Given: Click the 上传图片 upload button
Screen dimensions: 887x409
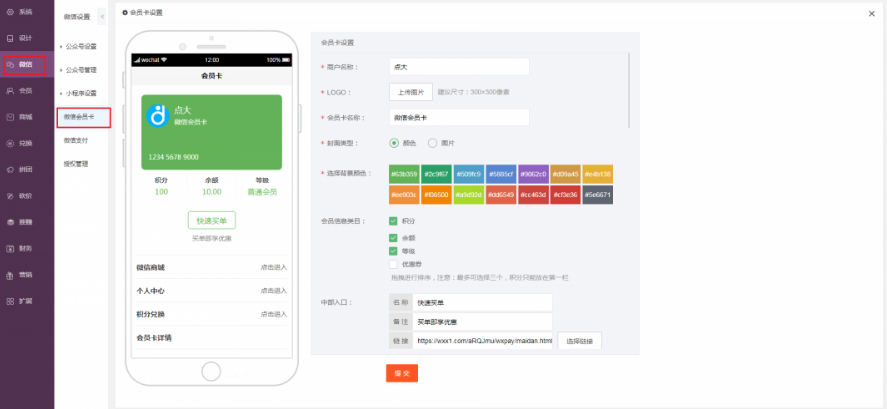Looking at the screenshot, I should pyautogui.click(x=410, y=92).
